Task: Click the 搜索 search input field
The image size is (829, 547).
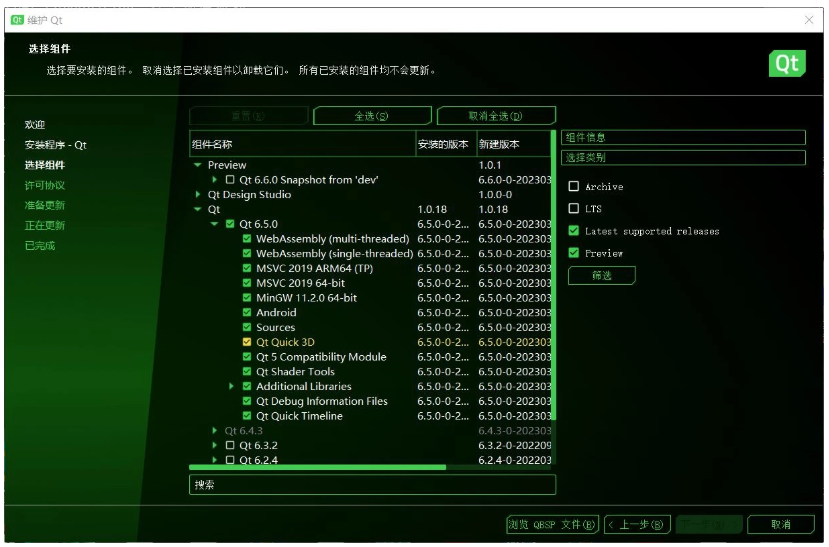Action: (372, 484)
